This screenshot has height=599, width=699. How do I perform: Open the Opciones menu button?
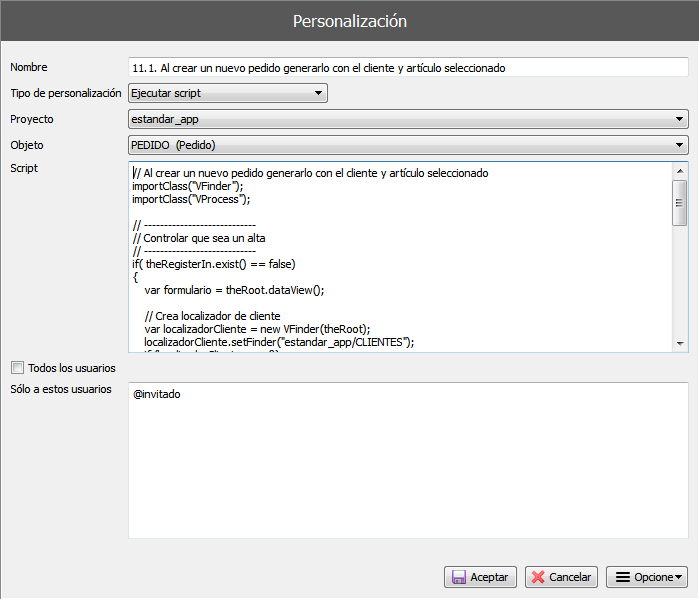click(x=647, y=577)
